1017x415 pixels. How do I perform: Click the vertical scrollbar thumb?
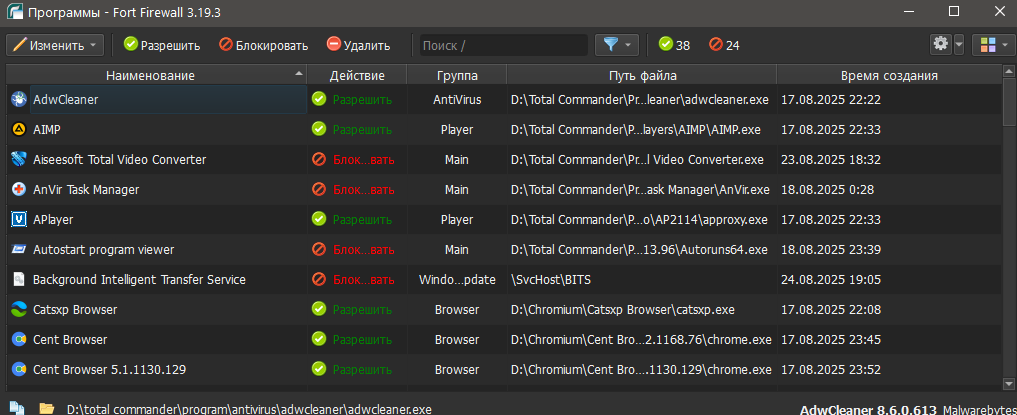[1009, 102]
